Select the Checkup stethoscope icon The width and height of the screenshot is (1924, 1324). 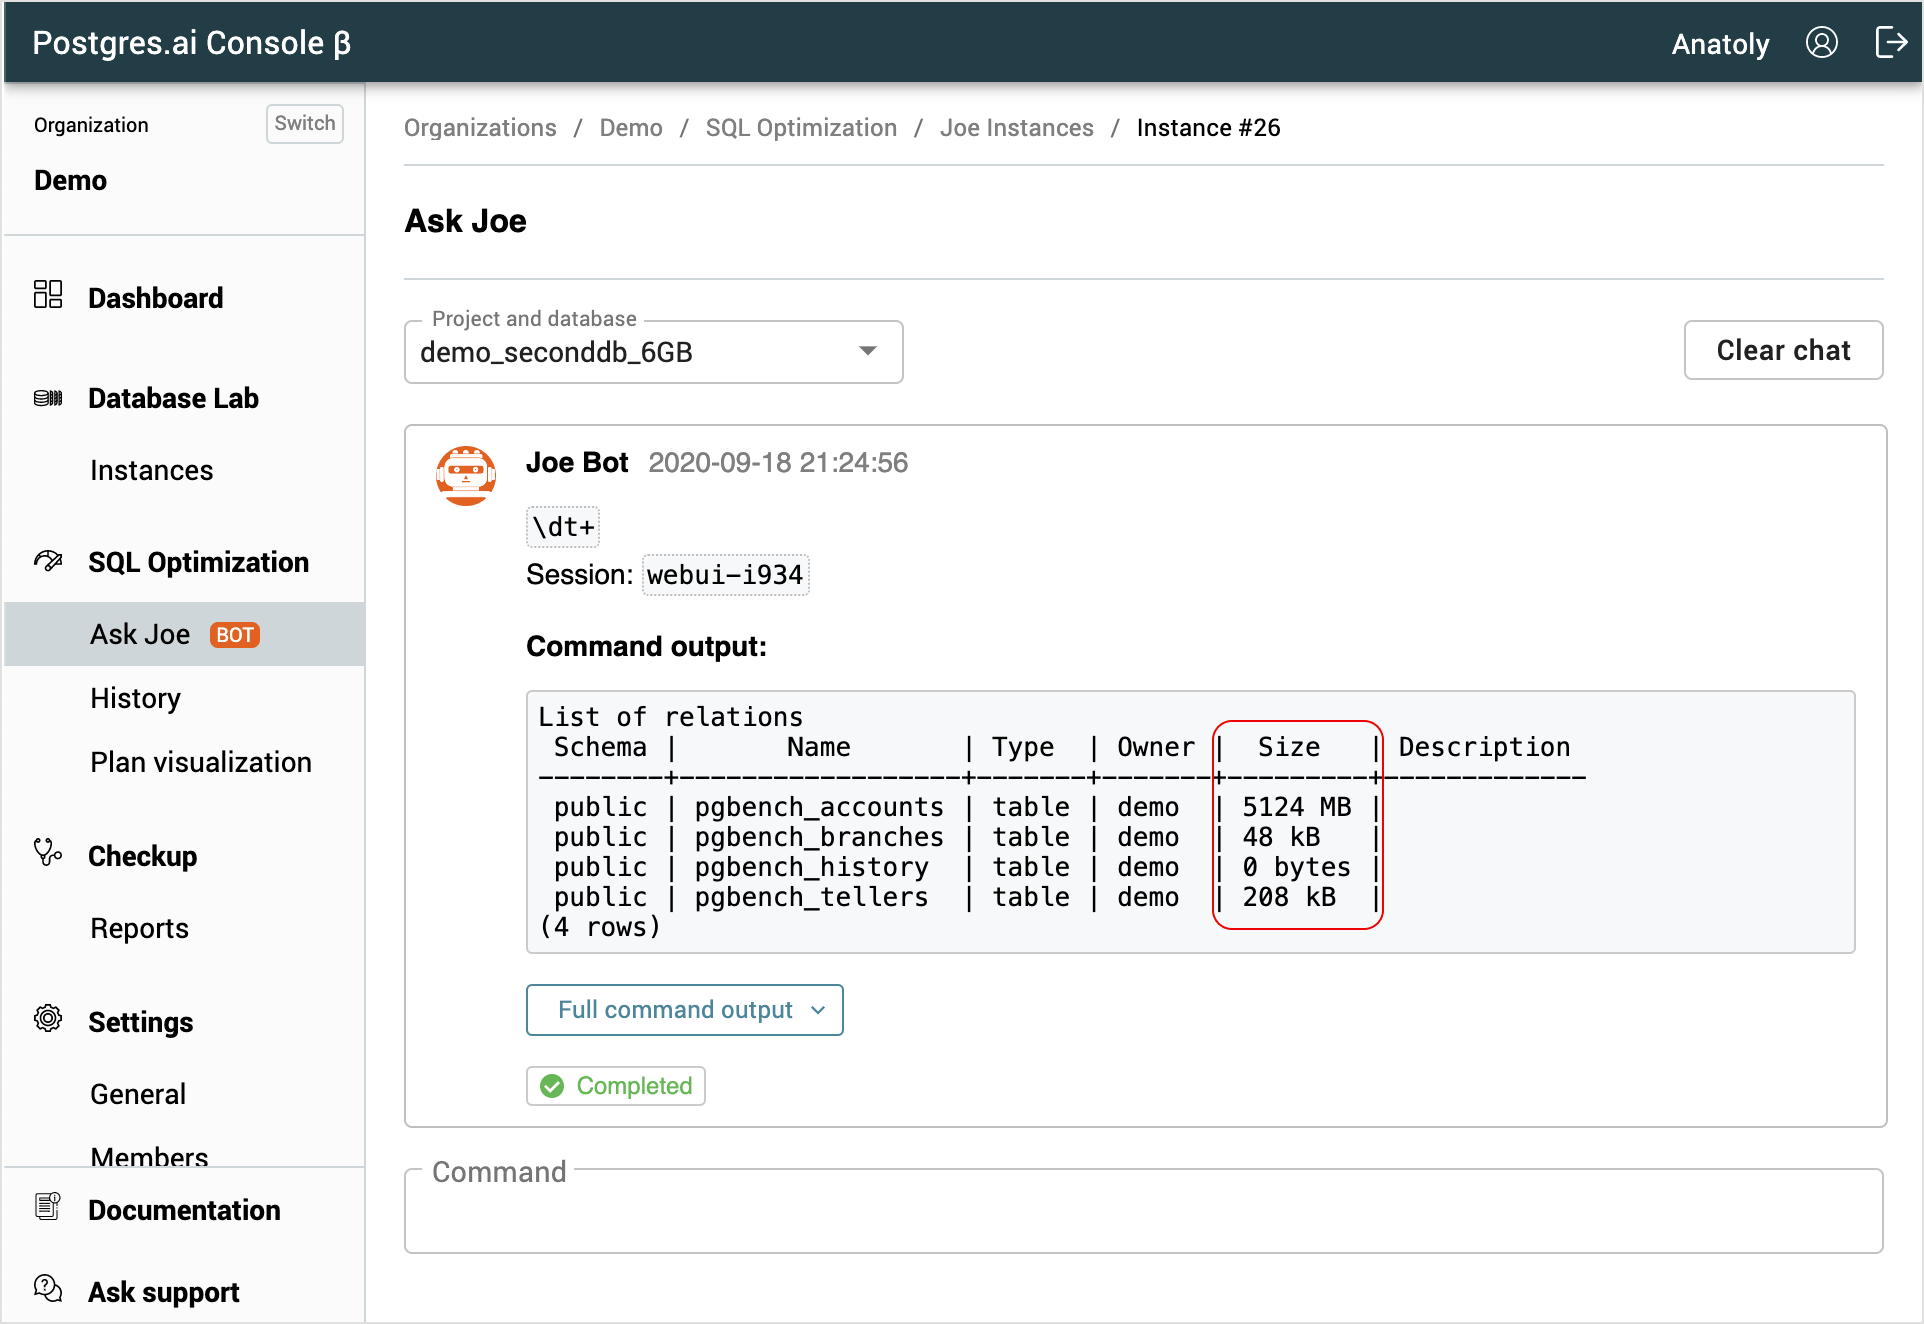point(47,853)
